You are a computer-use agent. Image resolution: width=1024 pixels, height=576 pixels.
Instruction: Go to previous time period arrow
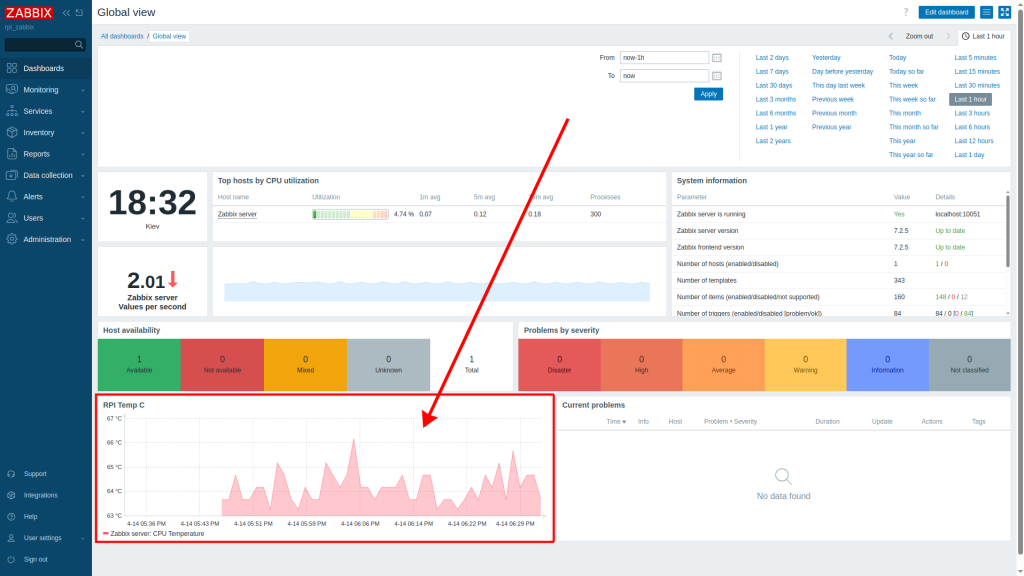[x=890, y=37]
